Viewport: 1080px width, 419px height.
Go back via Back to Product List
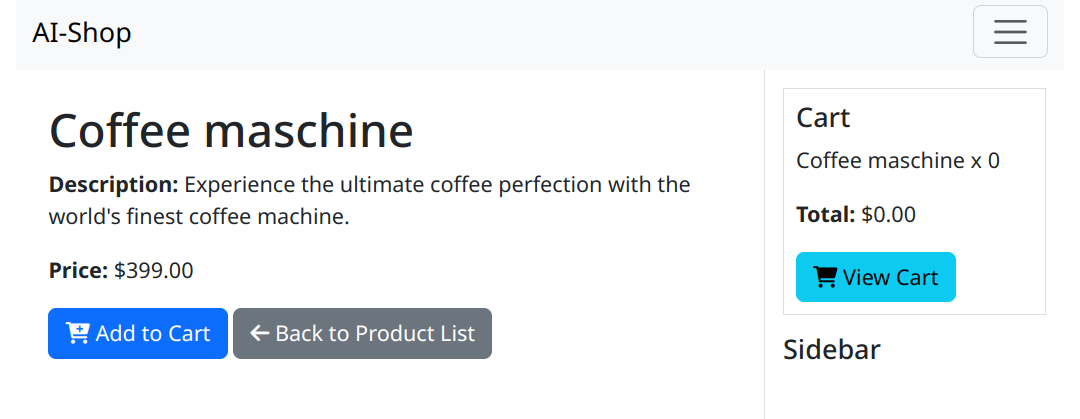tap(362, 334)
